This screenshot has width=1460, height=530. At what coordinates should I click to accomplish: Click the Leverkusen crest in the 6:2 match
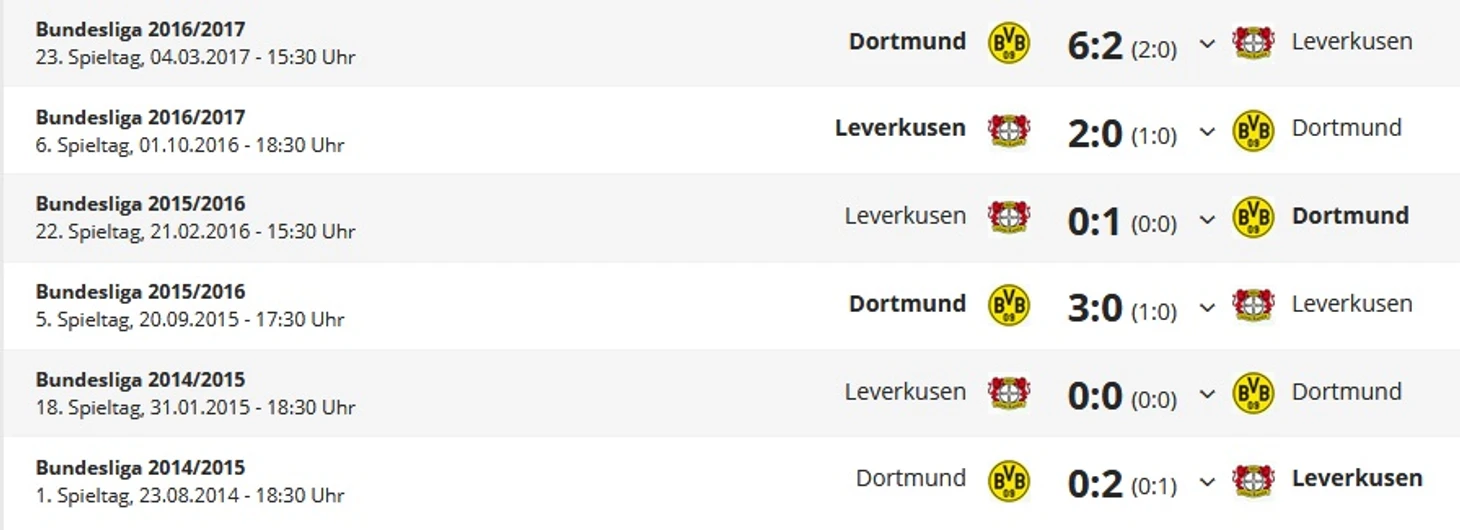[1253, 43]
